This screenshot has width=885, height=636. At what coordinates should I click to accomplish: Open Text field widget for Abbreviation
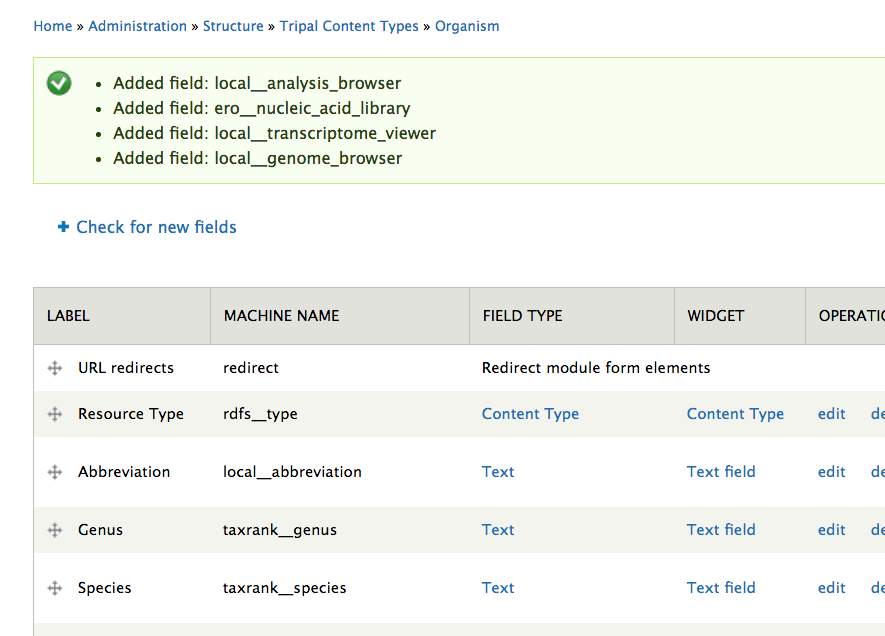coord(721,472)
